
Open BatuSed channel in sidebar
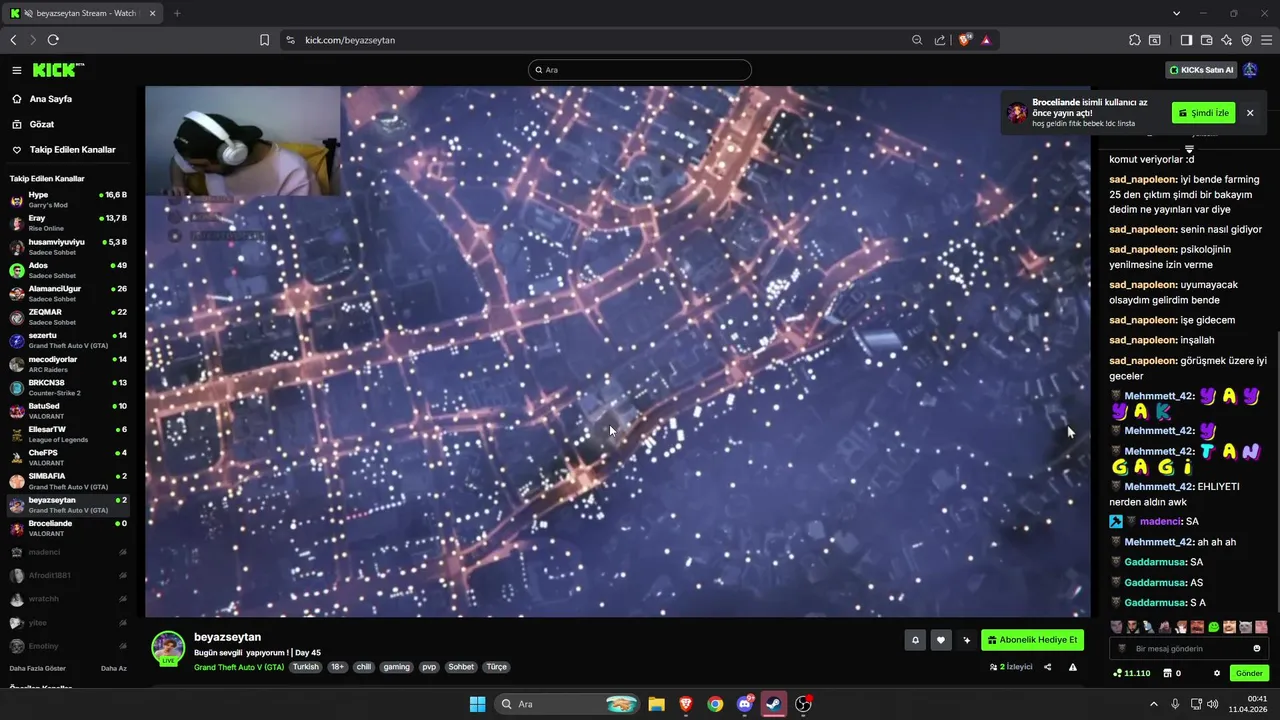pos(68,410)
